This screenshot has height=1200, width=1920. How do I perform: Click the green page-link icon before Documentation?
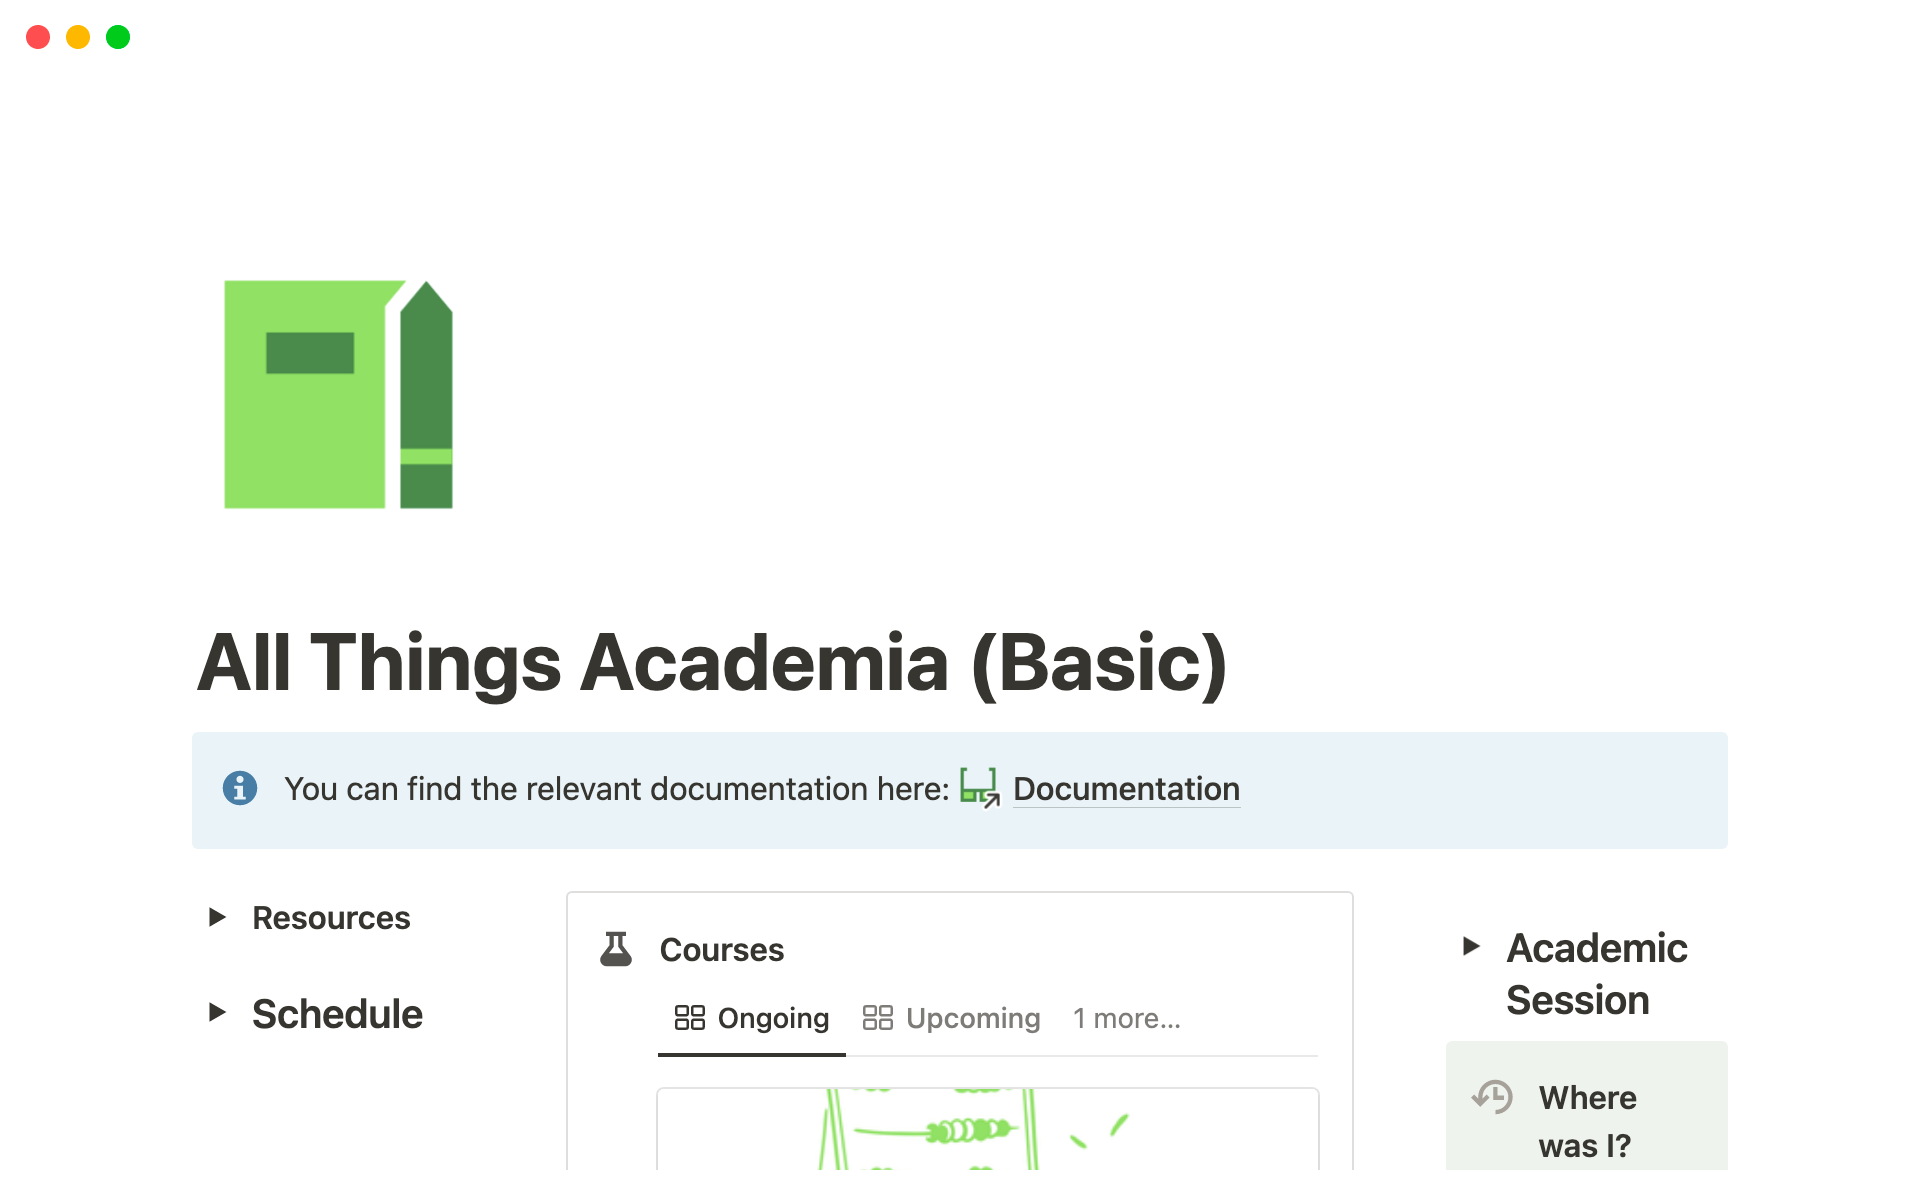(x=979, y=788)
